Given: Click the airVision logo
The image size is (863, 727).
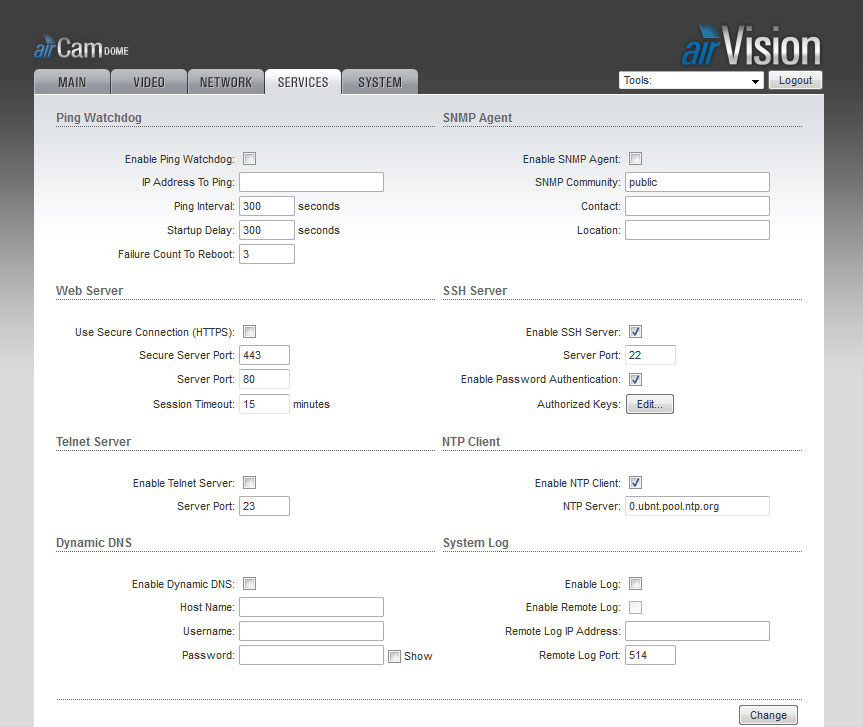Looking at the screenshot, I should pos(748,44).
